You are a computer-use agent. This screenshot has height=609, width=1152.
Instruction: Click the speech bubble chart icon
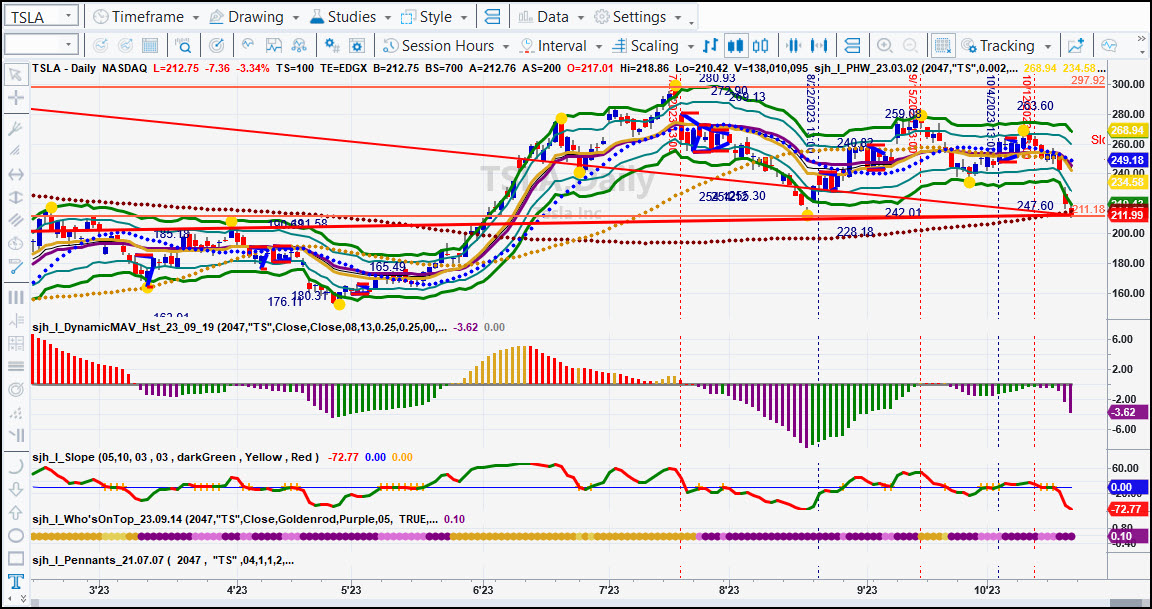coord(1109,46)
